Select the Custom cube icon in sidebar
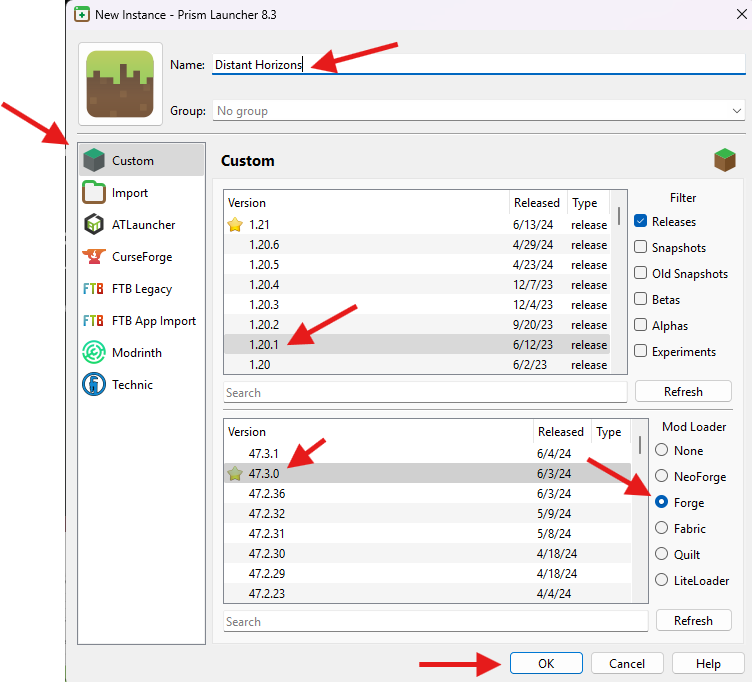 pos(94,160)
